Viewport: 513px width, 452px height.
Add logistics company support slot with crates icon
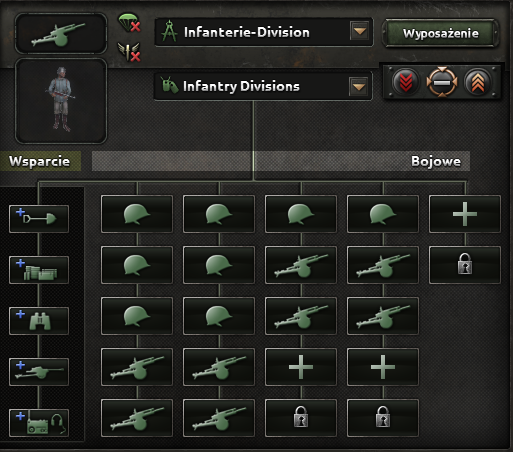39,270
